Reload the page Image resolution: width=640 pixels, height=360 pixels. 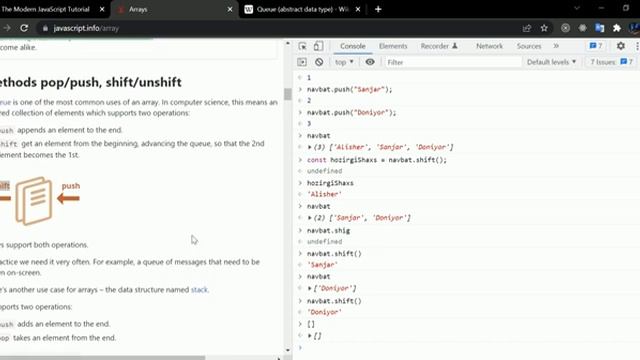tap(24, 28)
